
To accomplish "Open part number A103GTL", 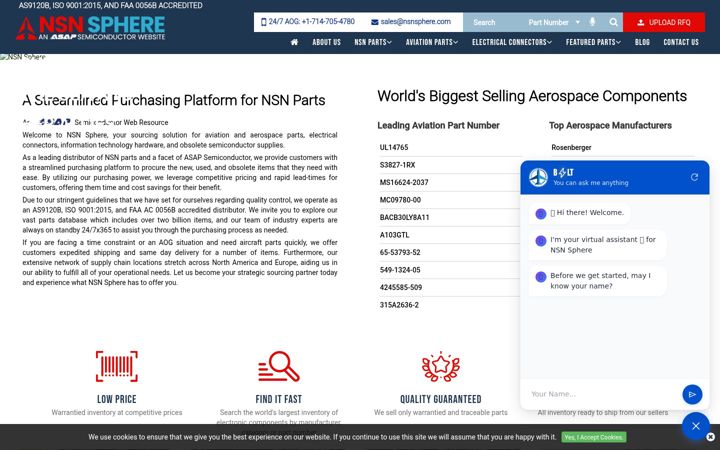I will pyautogui.click(x=394, y=235).
